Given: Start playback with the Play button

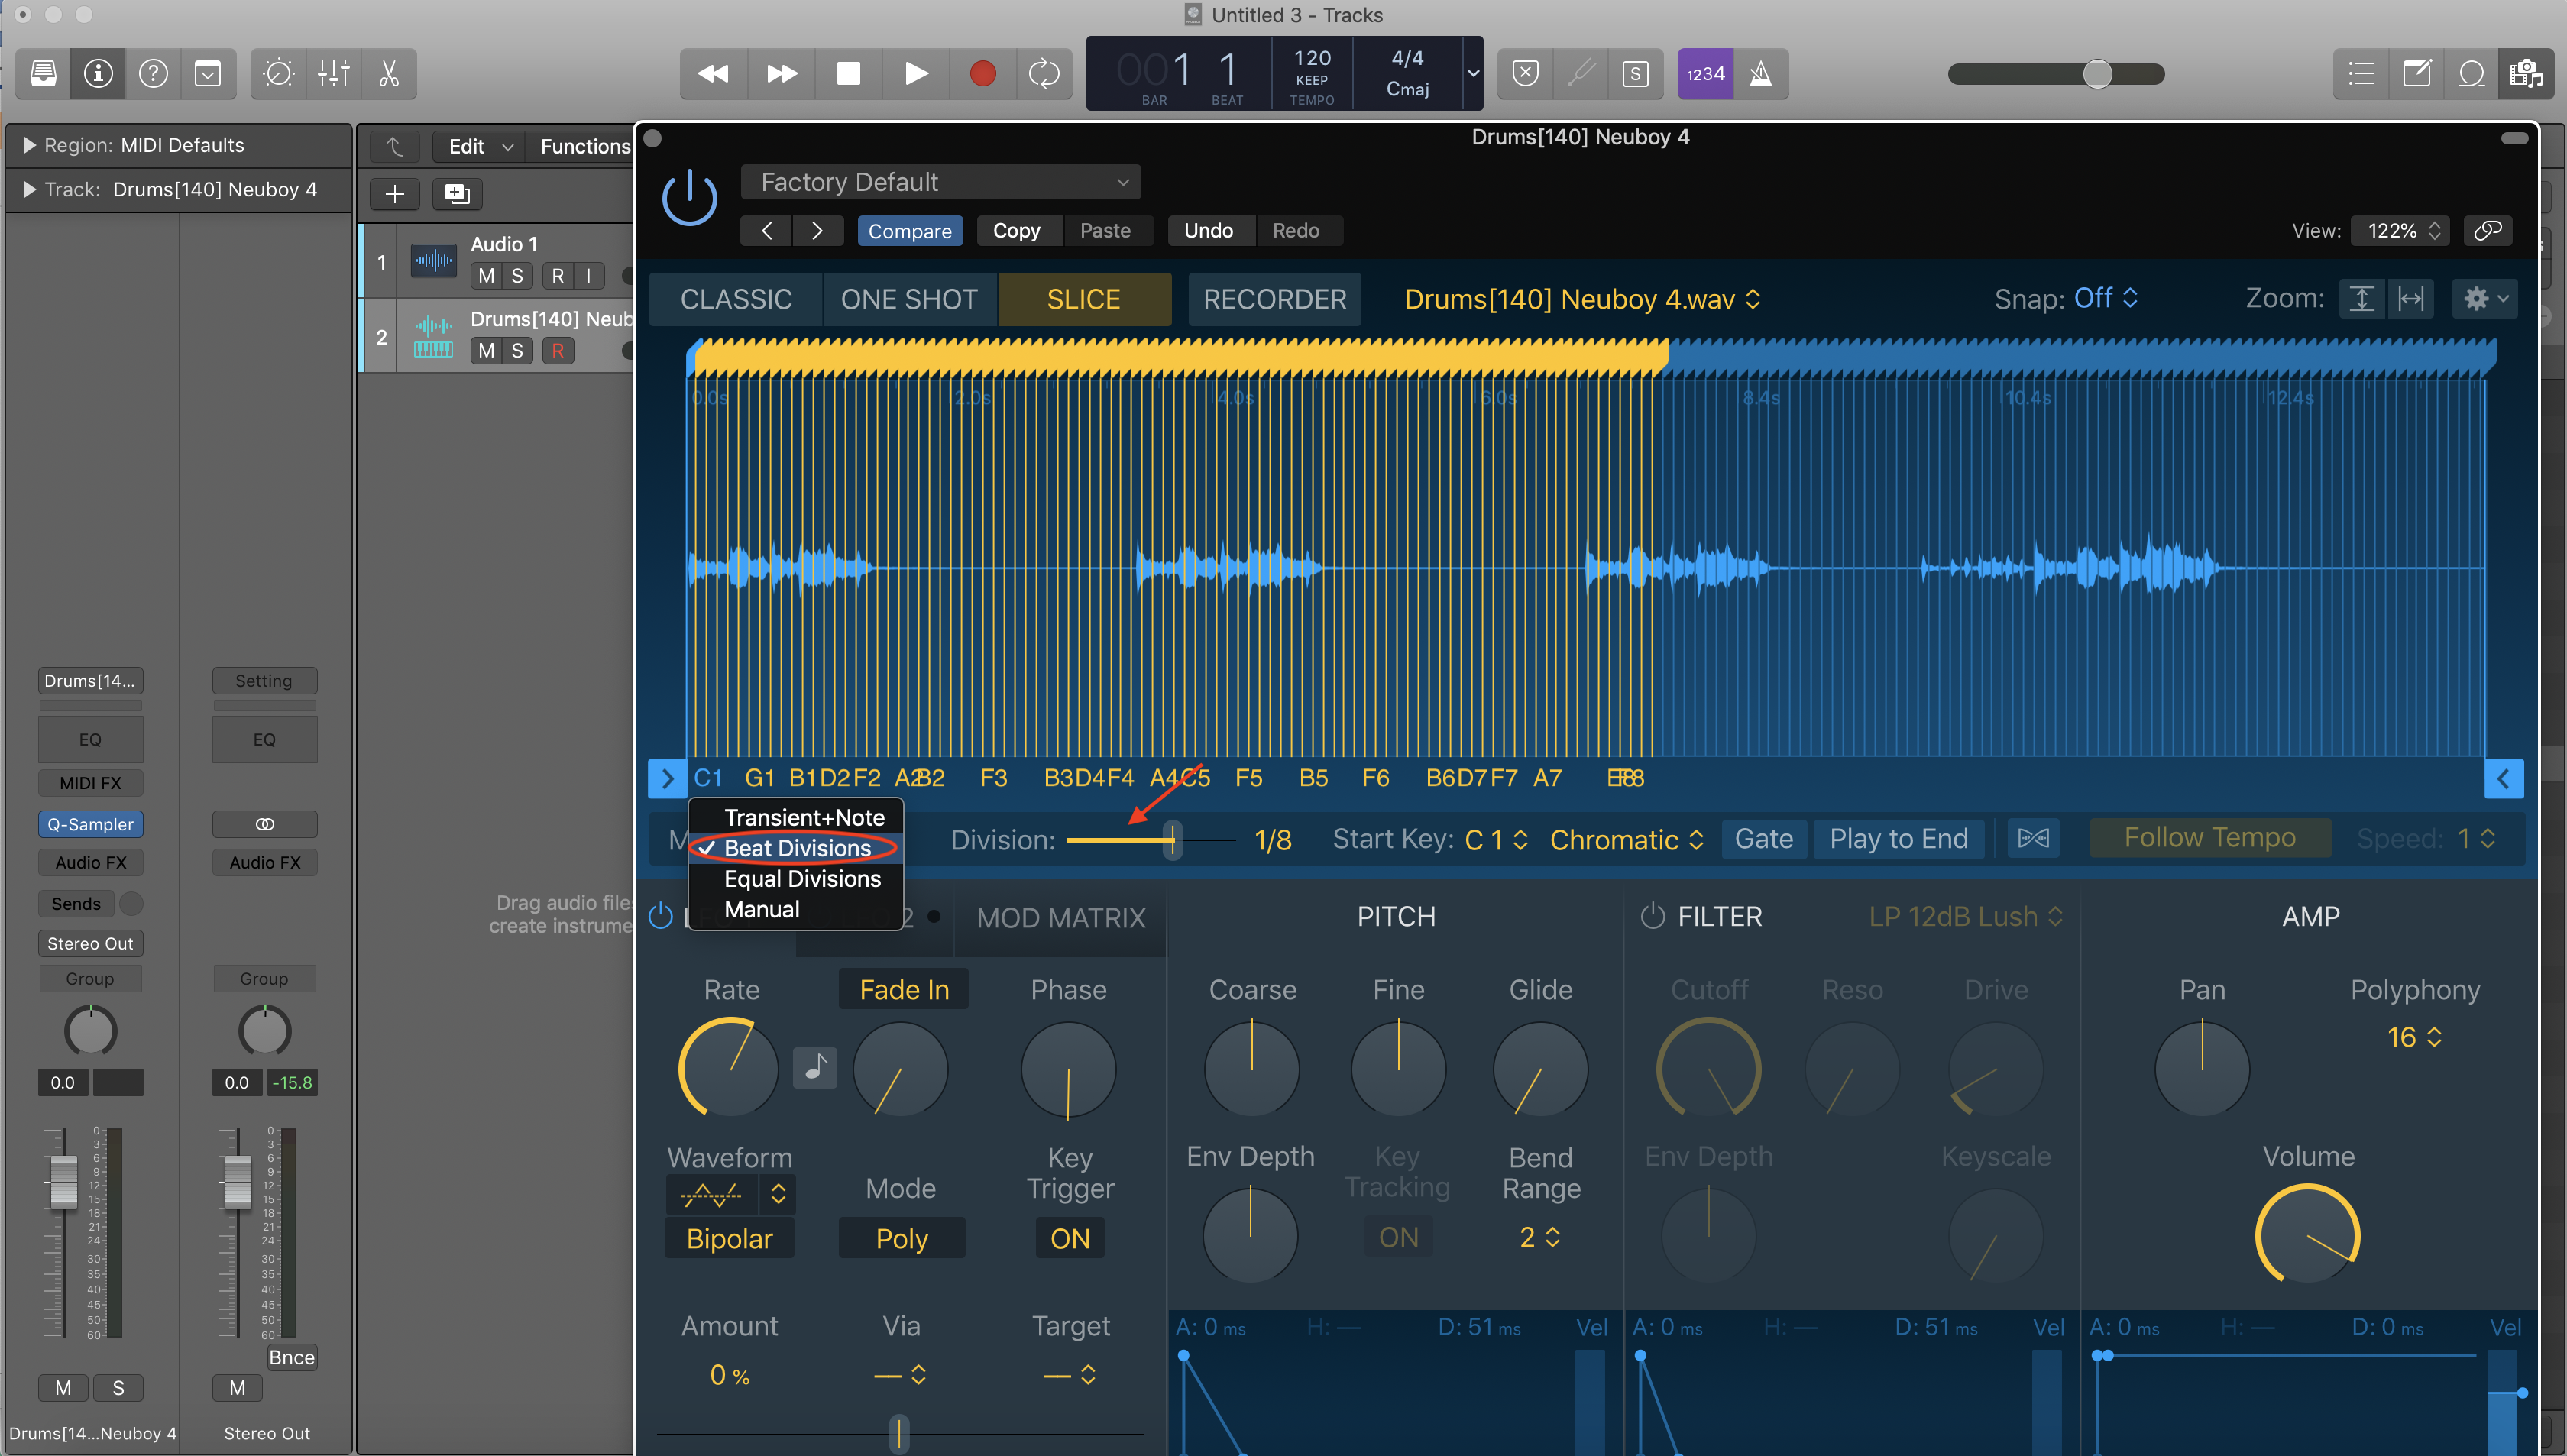Looking at the screenshot, I should pyautogui.click(x=915, y=73).
